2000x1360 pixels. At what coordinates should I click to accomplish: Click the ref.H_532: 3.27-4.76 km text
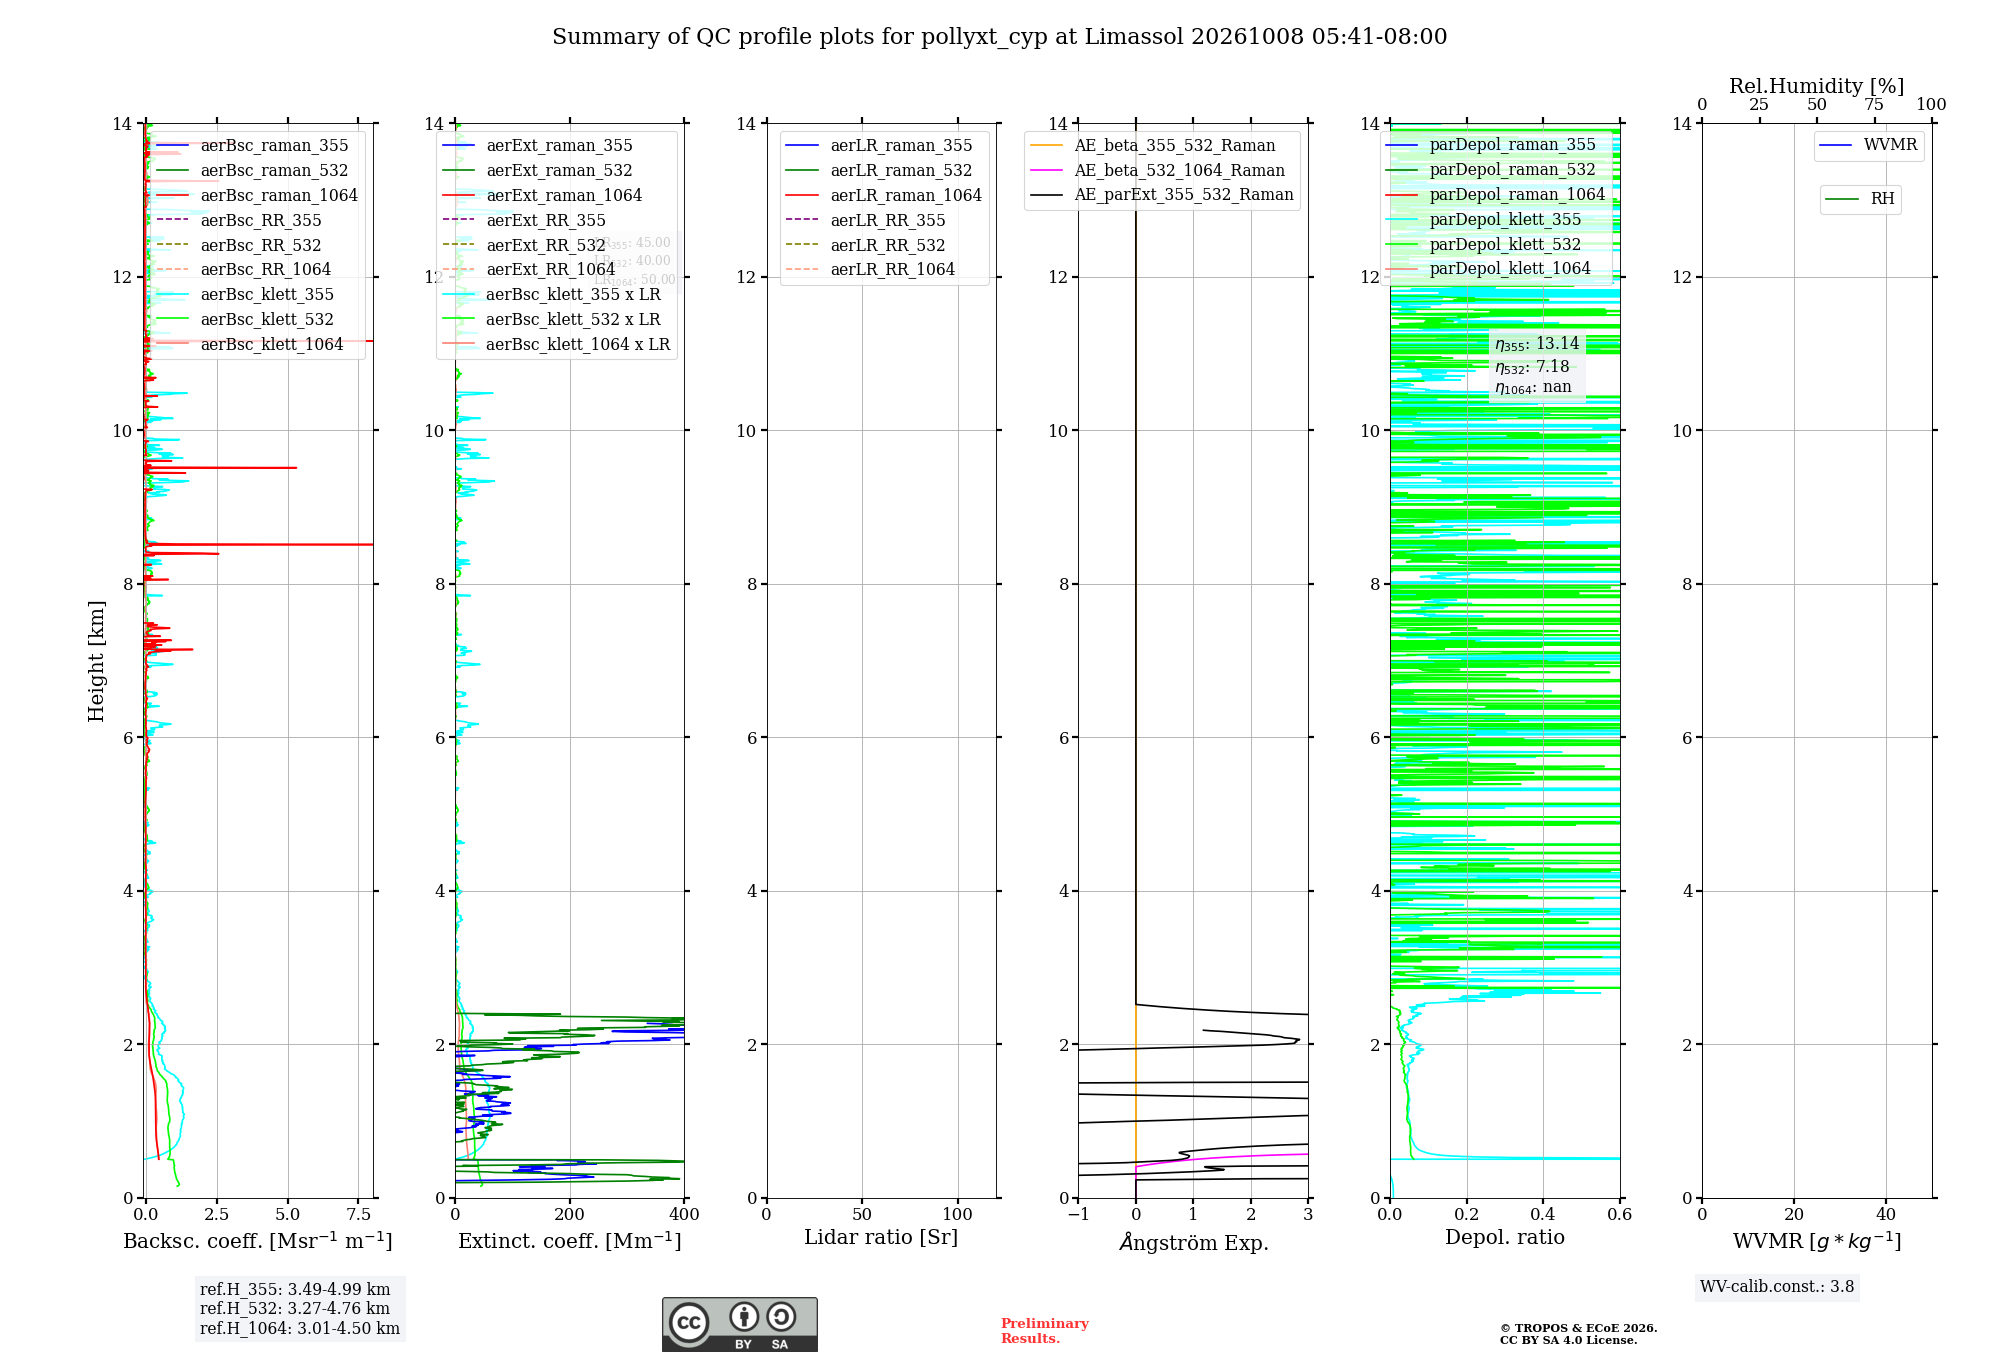295,1308
